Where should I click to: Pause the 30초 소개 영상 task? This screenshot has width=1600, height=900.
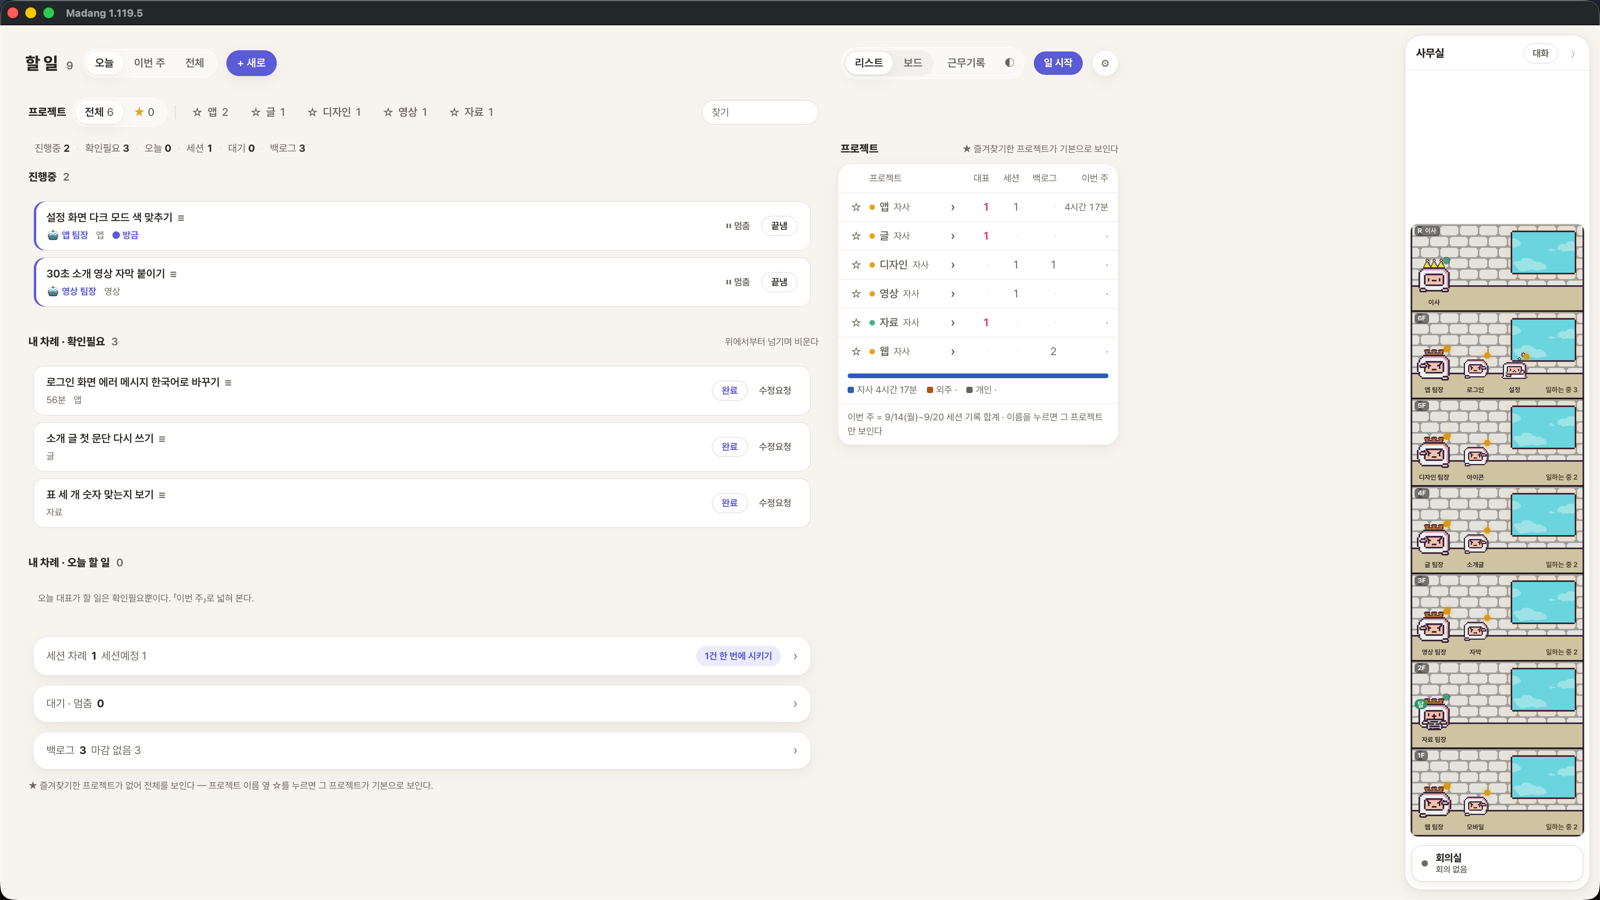738,282
